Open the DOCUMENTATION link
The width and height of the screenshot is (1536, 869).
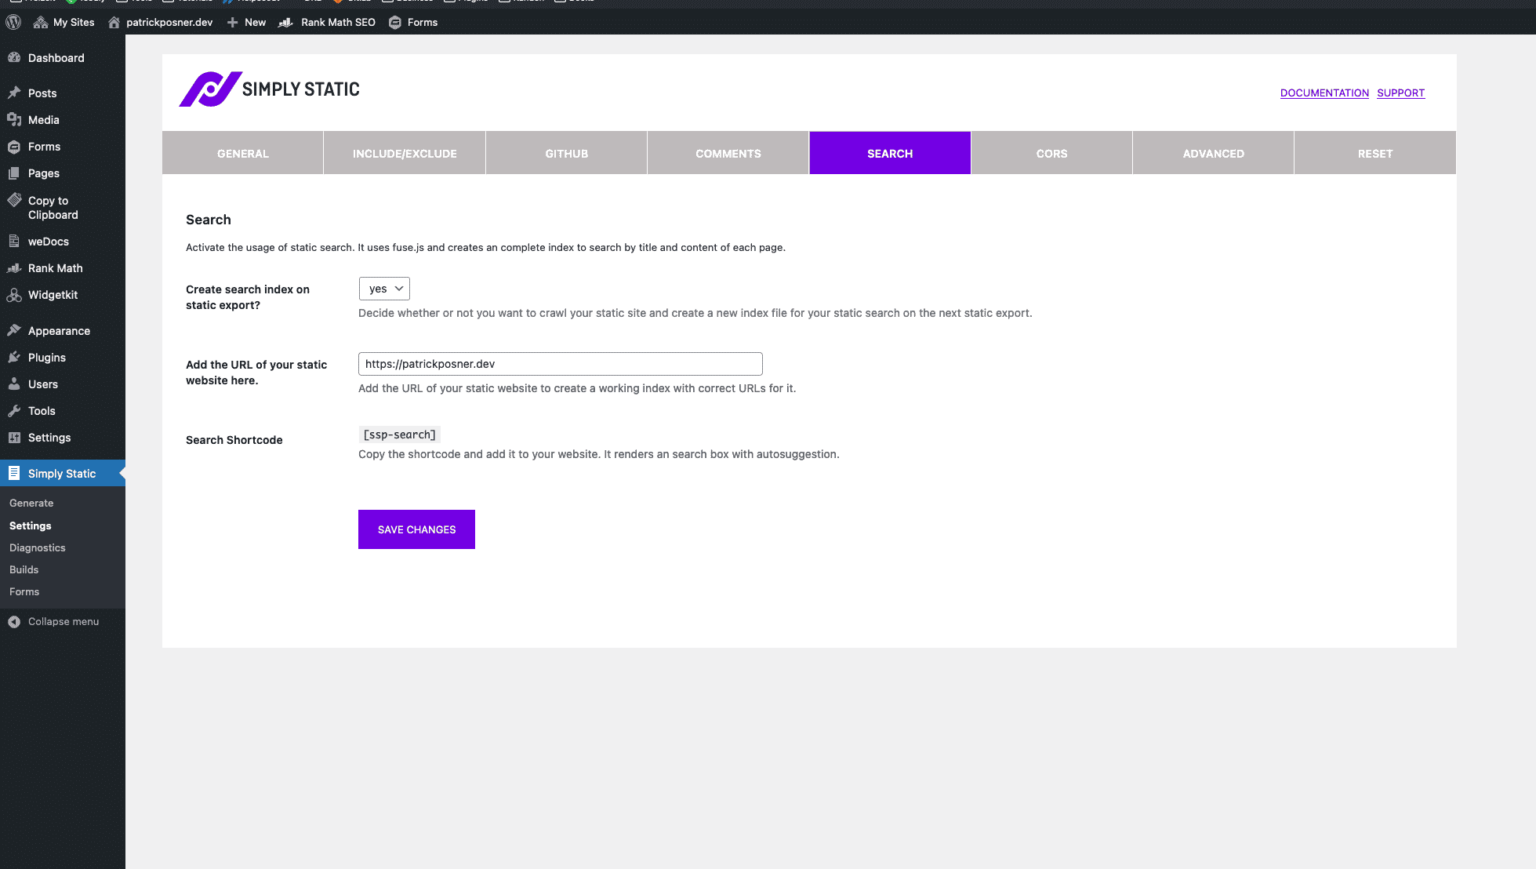coord(1324,92)
